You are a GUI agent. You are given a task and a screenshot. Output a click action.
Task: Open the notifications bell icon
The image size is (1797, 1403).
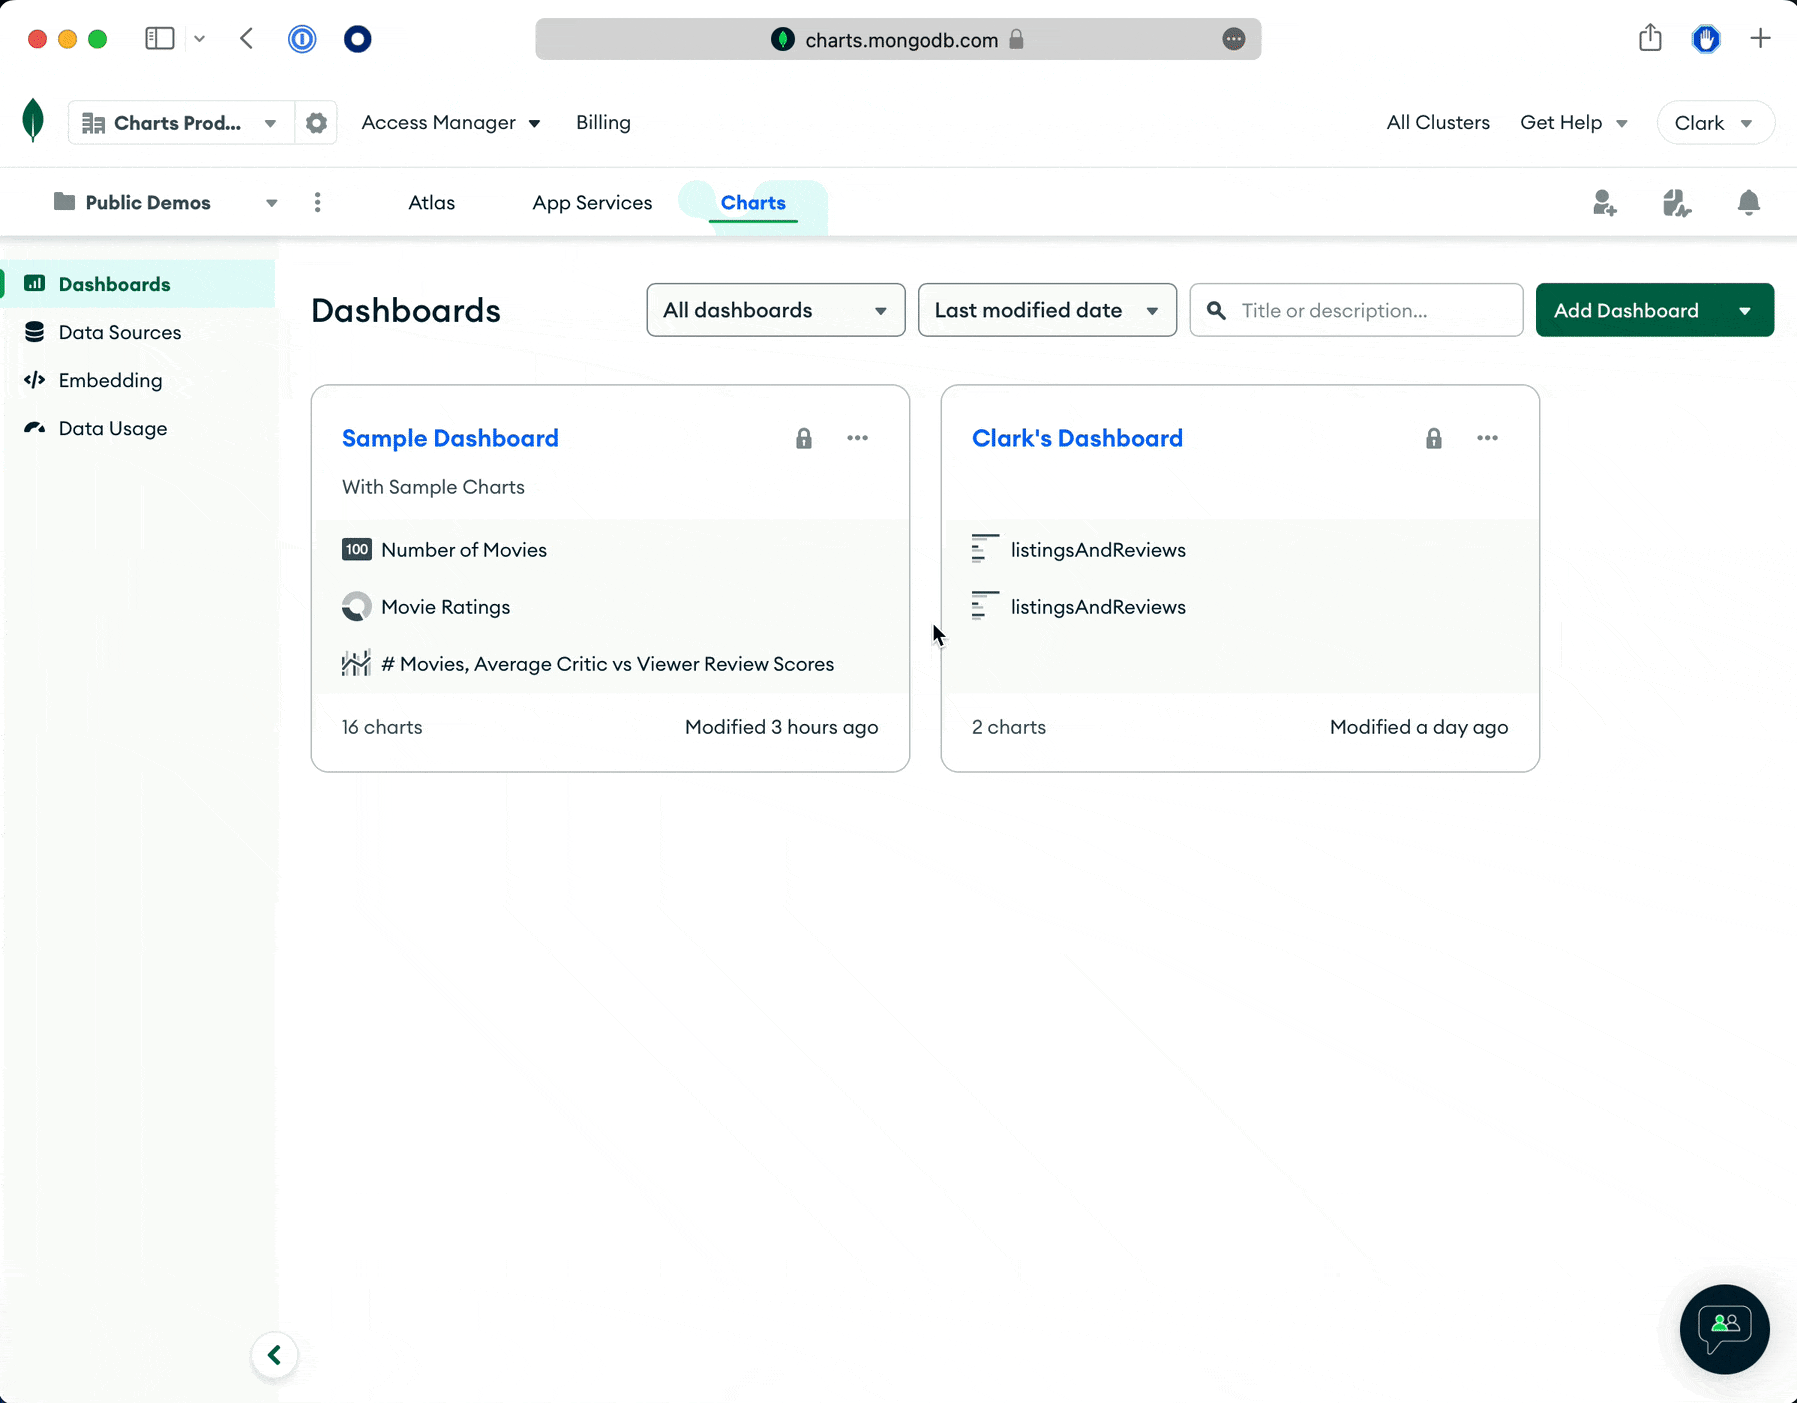tap(1749, 203)
